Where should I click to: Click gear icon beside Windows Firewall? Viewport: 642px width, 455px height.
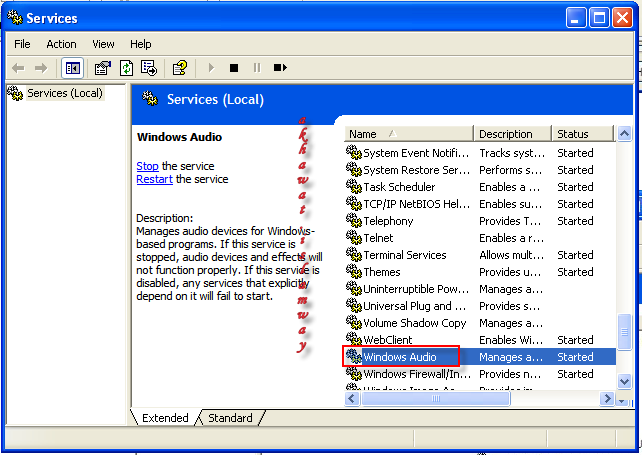(353, 373)
